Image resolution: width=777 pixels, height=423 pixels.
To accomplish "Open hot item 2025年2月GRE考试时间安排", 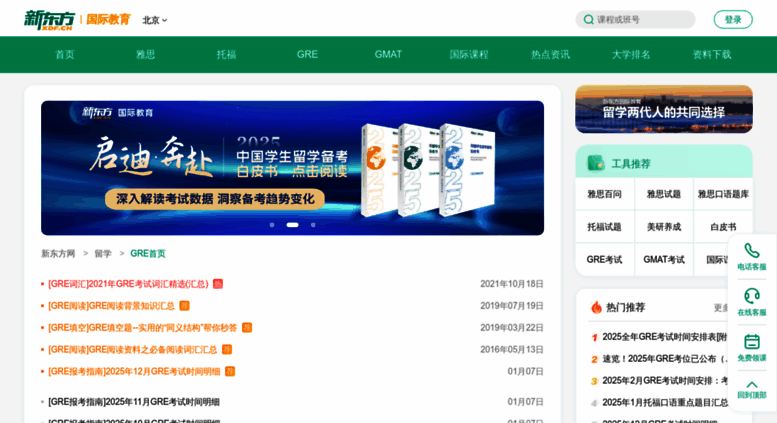I will coord(665,380).
